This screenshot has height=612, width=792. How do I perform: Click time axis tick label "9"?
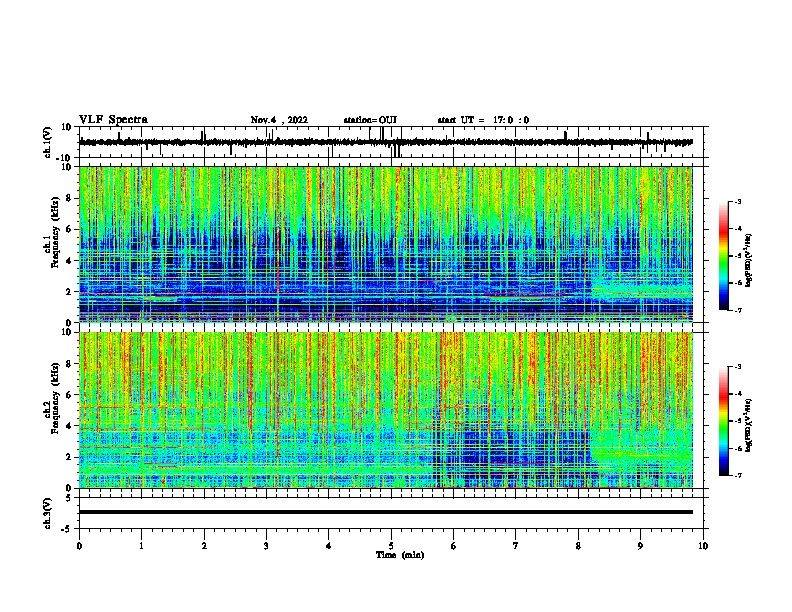[640, 546]
